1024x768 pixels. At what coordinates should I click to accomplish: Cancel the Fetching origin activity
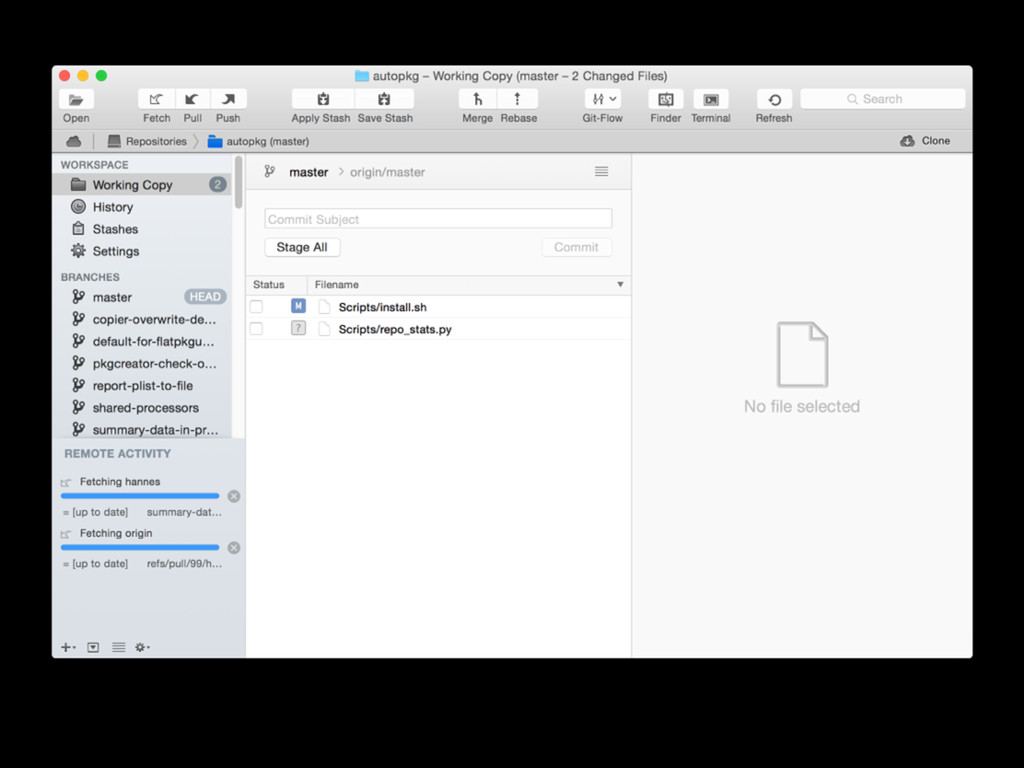point(234,548)
